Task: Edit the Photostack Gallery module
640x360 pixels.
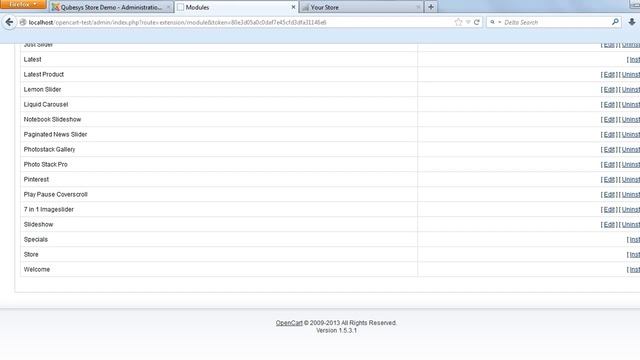Action: click(609, 149)
